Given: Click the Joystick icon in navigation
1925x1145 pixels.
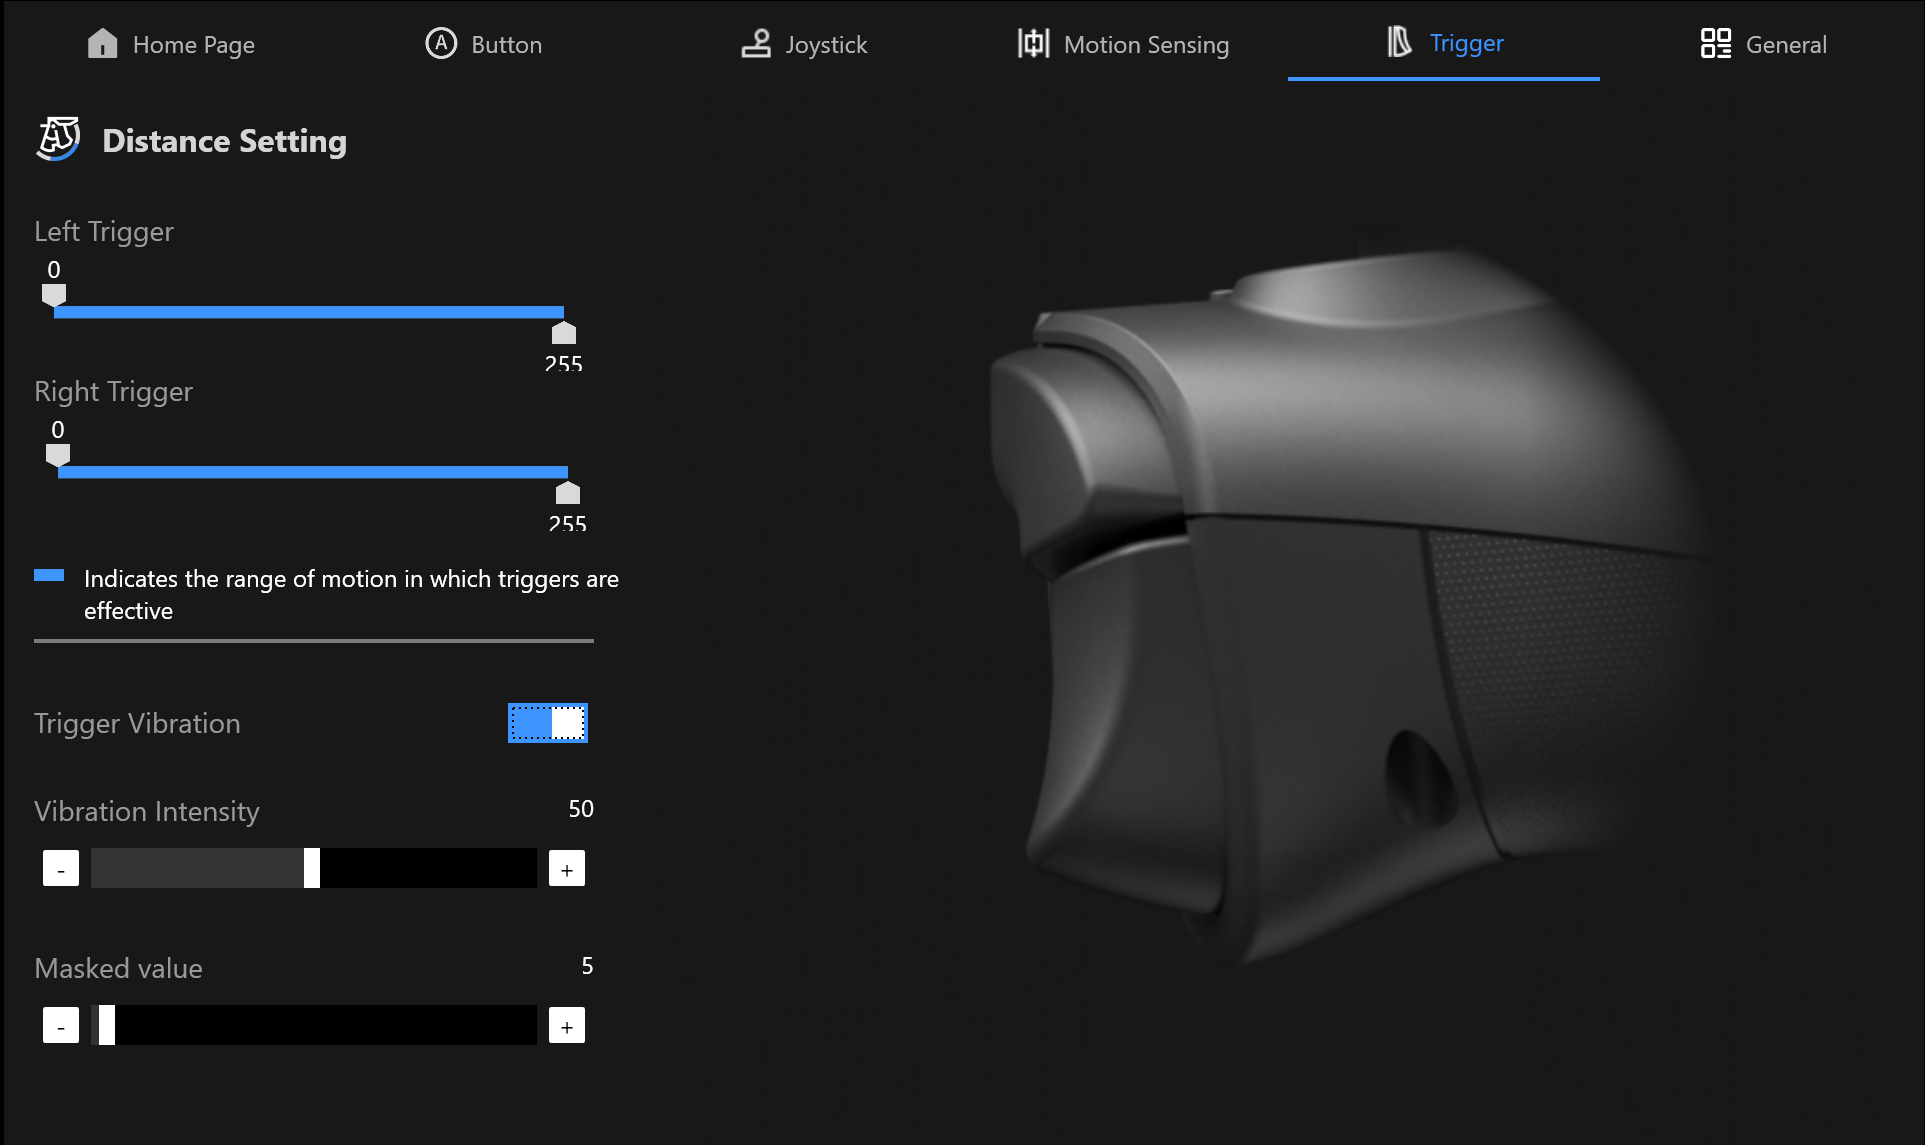Looking at the screenshot, I should pyautogui.click(x=756, y=43).
